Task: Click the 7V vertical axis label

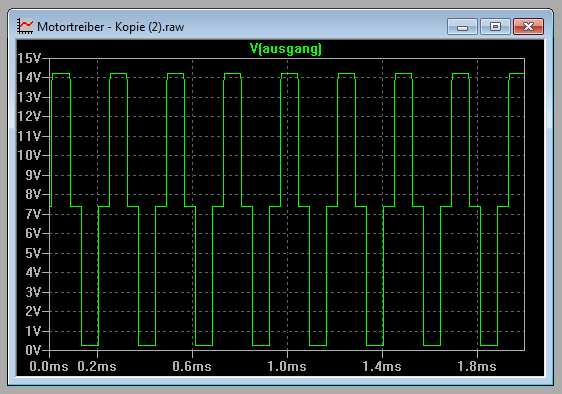Action: click(33, 214)
